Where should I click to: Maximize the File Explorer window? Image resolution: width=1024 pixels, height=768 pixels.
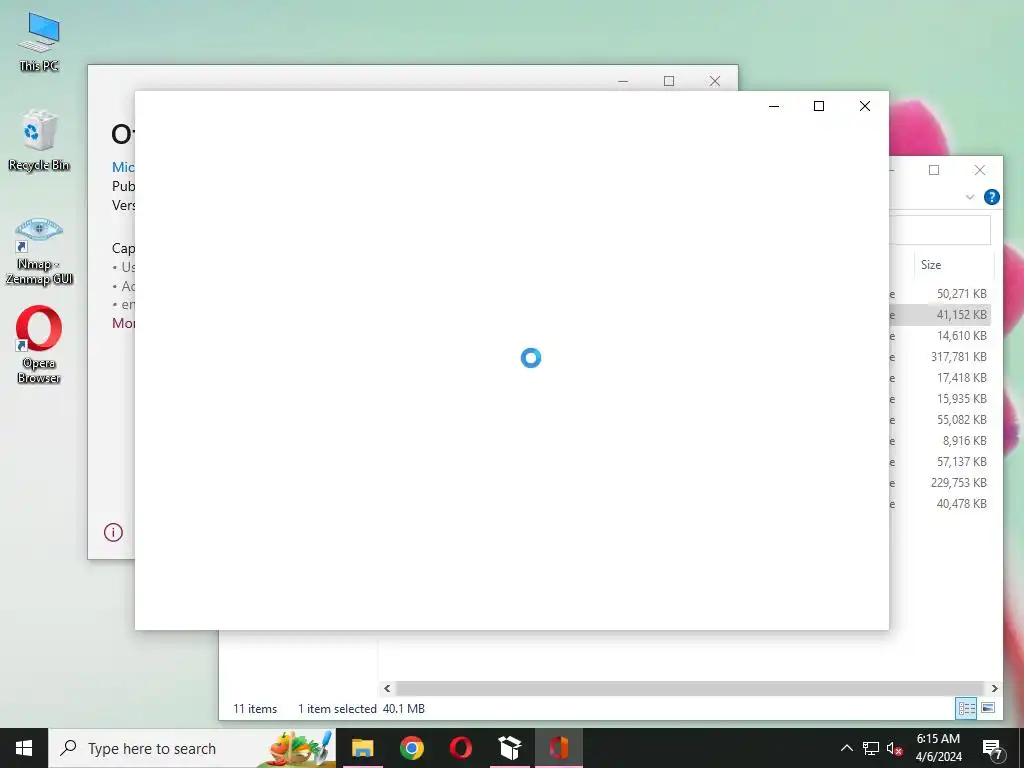pos(934,170)
